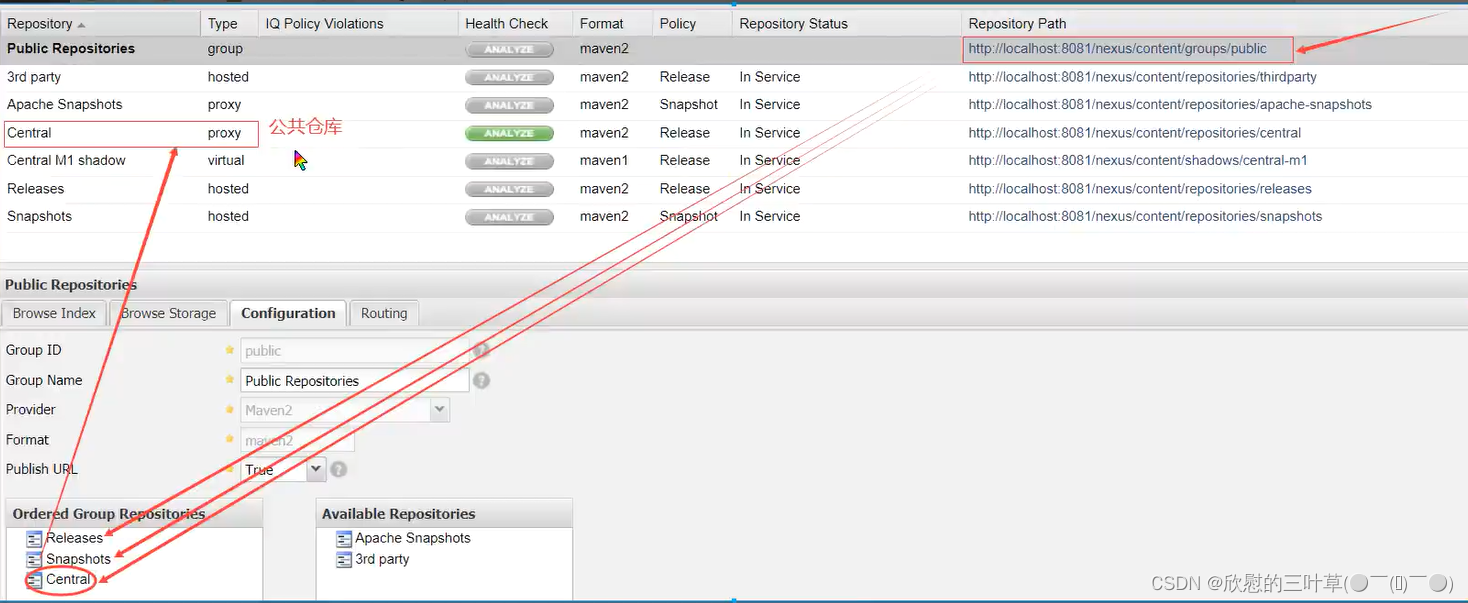Select Snapshots in Ordered Group Repositories list
Viewport: 1468px width, 603px height.
[x=78, y=559]
